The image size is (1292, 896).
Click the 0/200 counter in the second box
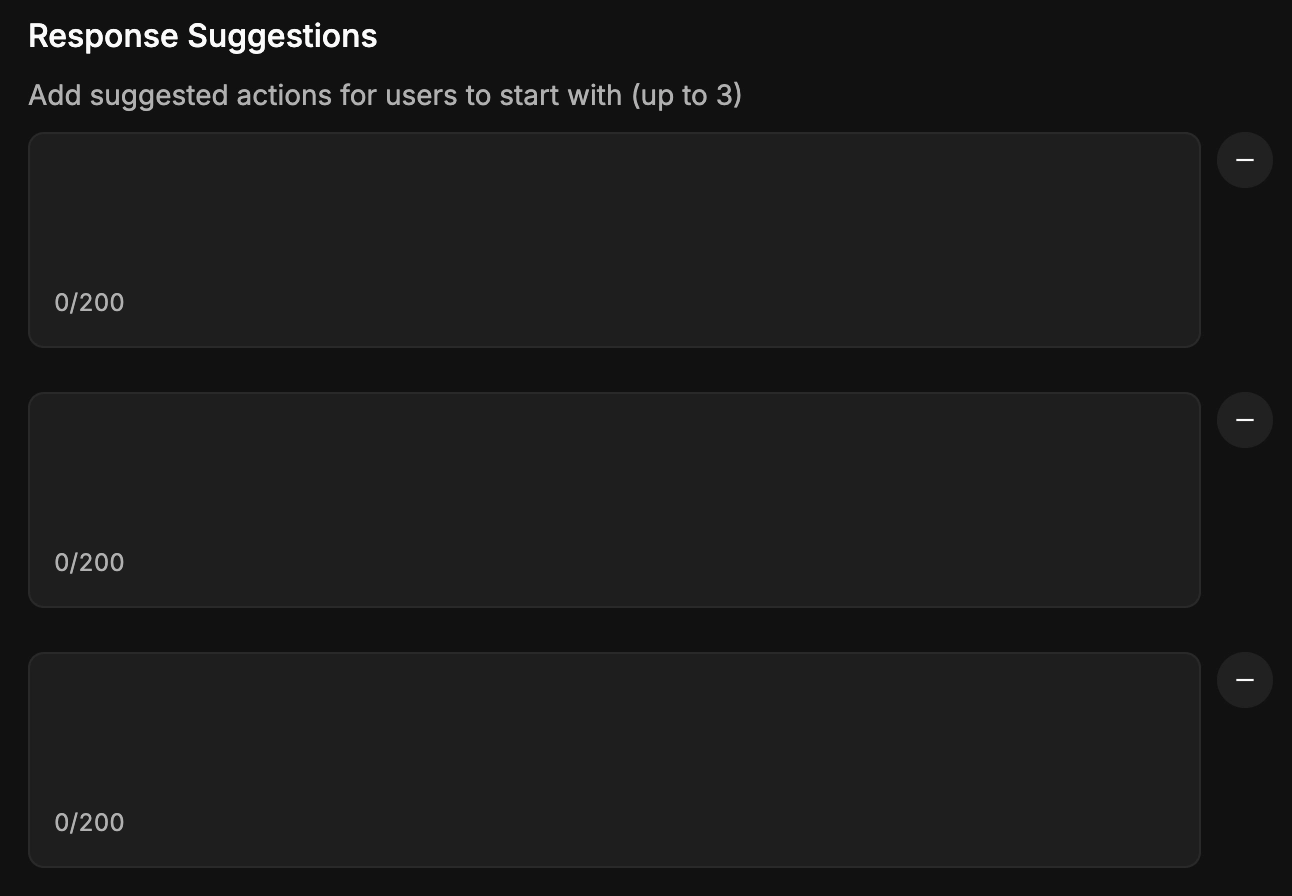tap(89, 563)
